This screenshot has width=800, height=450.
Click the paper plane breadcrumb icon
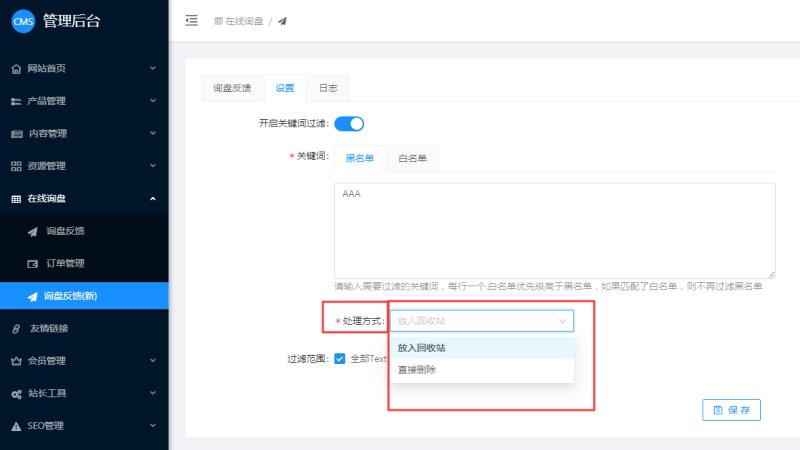(x=282, y=21)
